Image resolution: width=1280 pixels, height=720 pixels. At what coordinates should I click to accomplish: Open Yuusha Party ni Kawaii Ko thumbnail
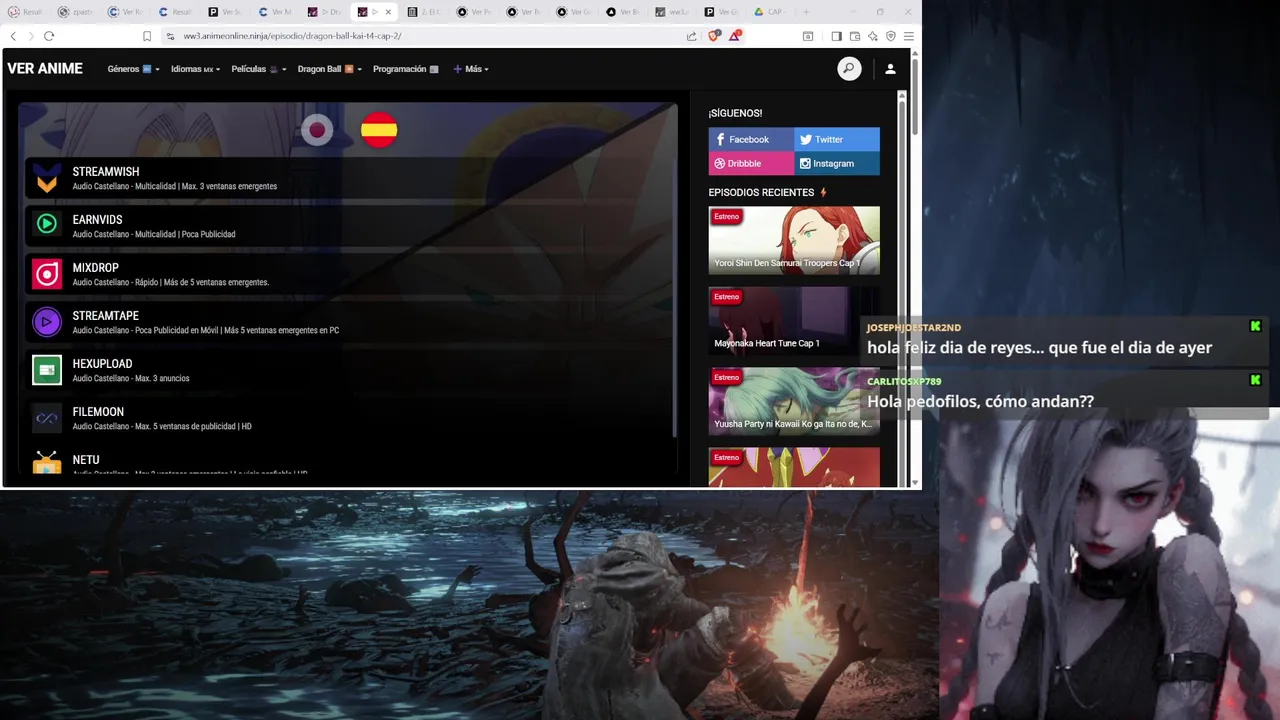click(x=794, y=401)
